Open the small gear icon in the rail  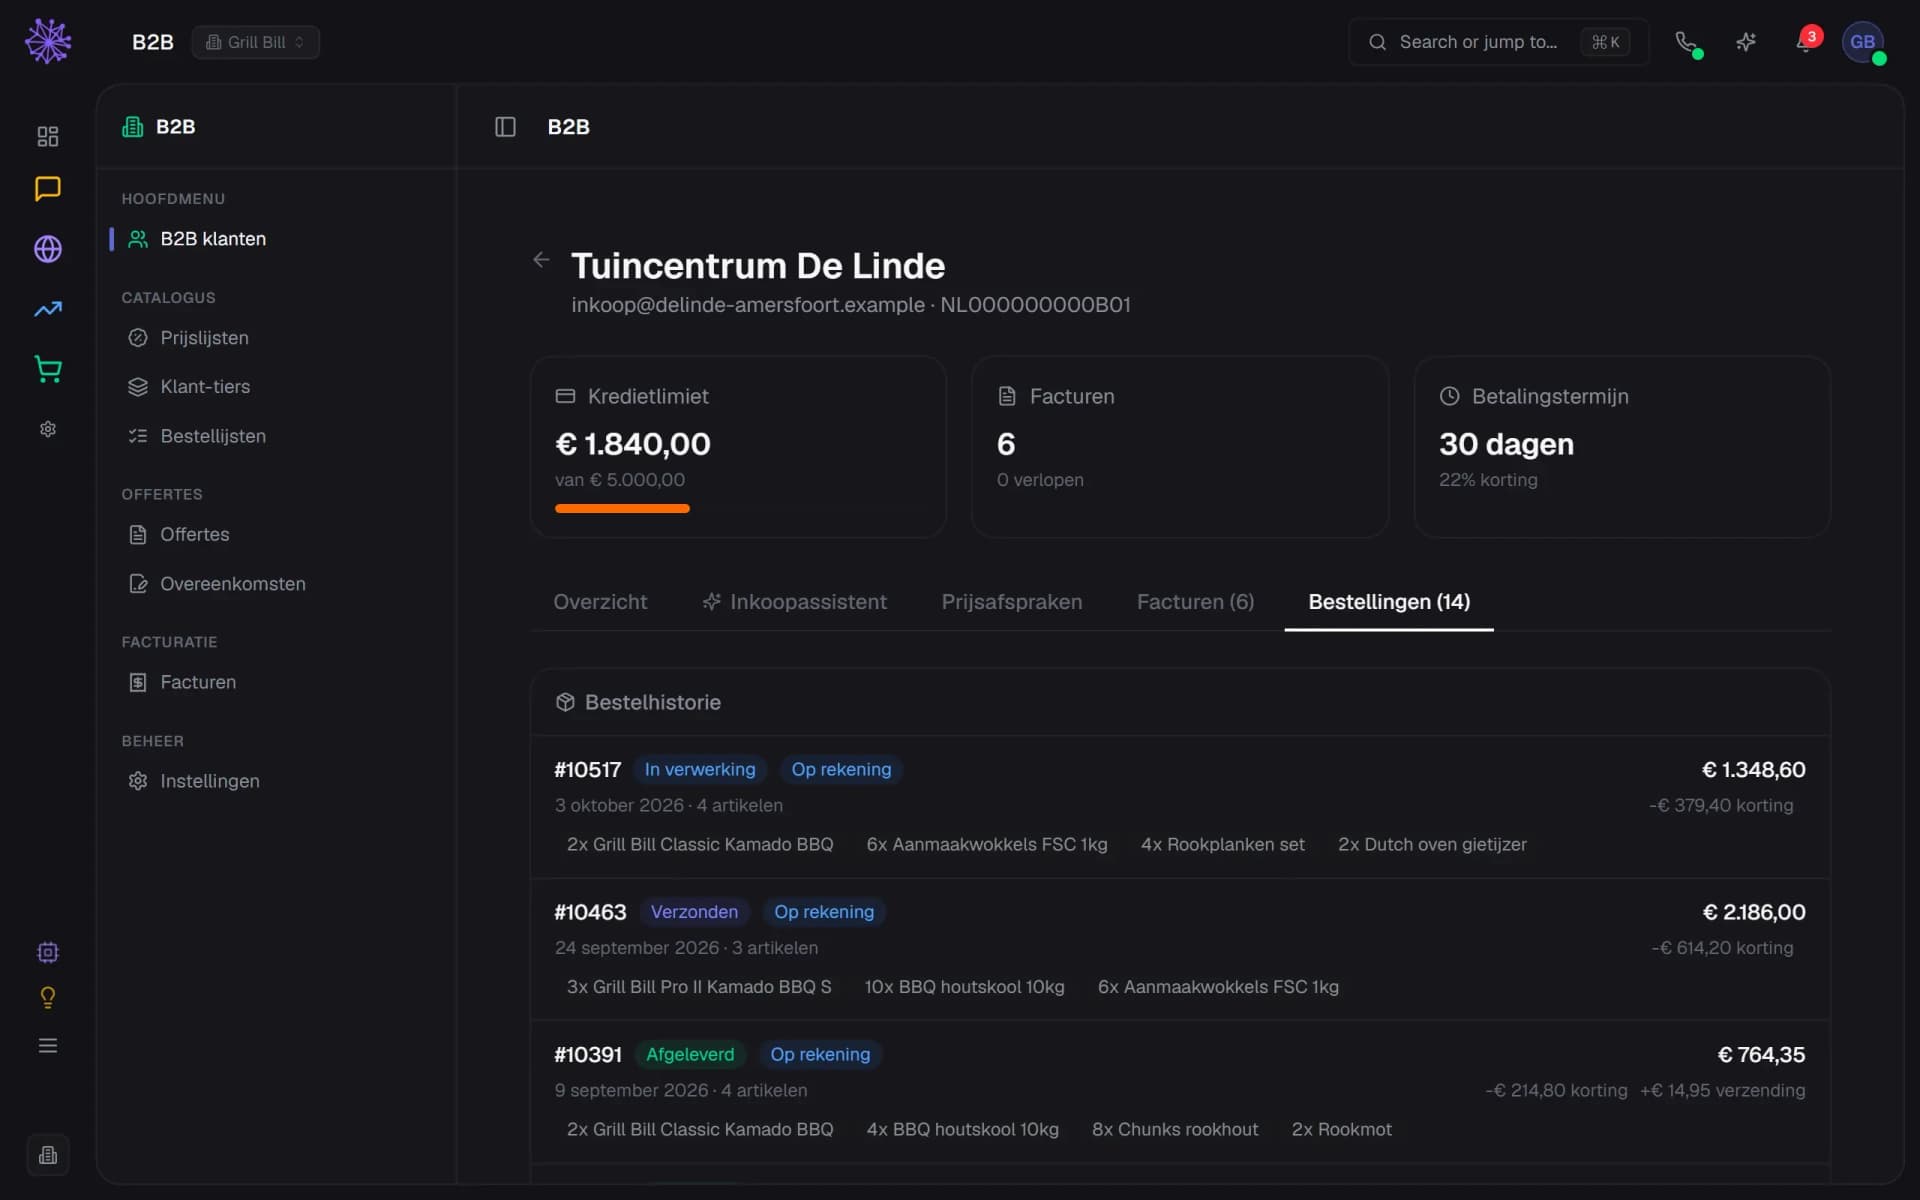(x=48, y=429)
